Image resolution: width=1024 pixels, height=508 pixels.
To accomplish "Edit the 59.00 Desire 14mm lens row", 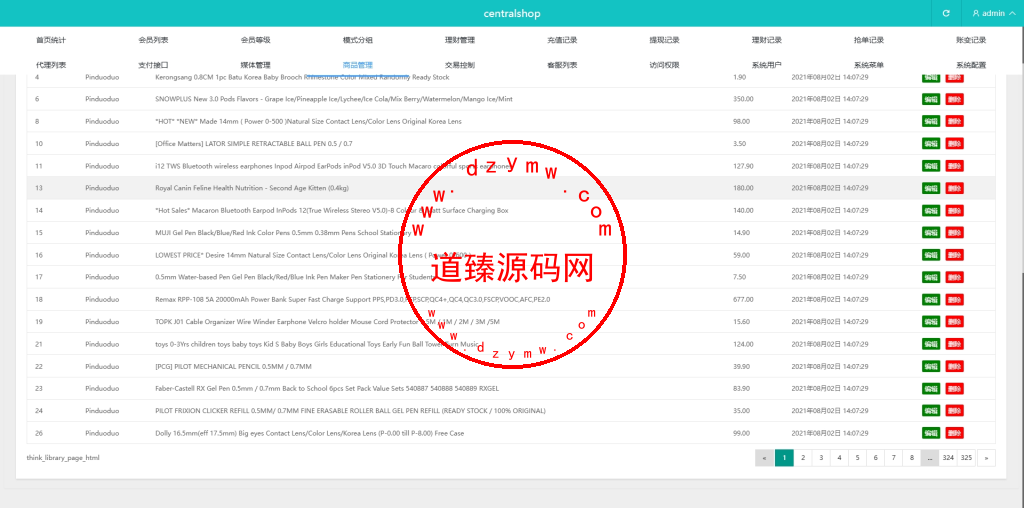I will [931, 255].
